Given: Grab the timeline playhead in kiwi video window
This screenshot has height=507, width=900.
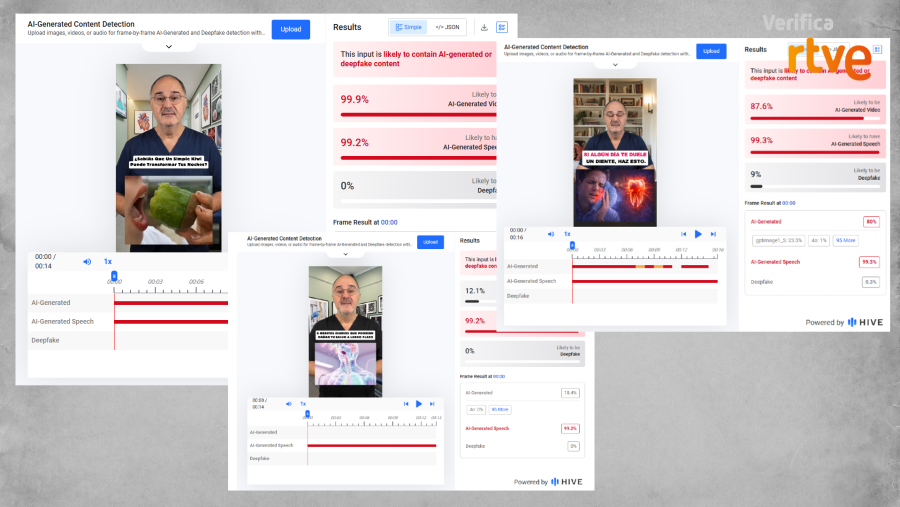Looking at the screenshot, I should [x=114, y=276].
